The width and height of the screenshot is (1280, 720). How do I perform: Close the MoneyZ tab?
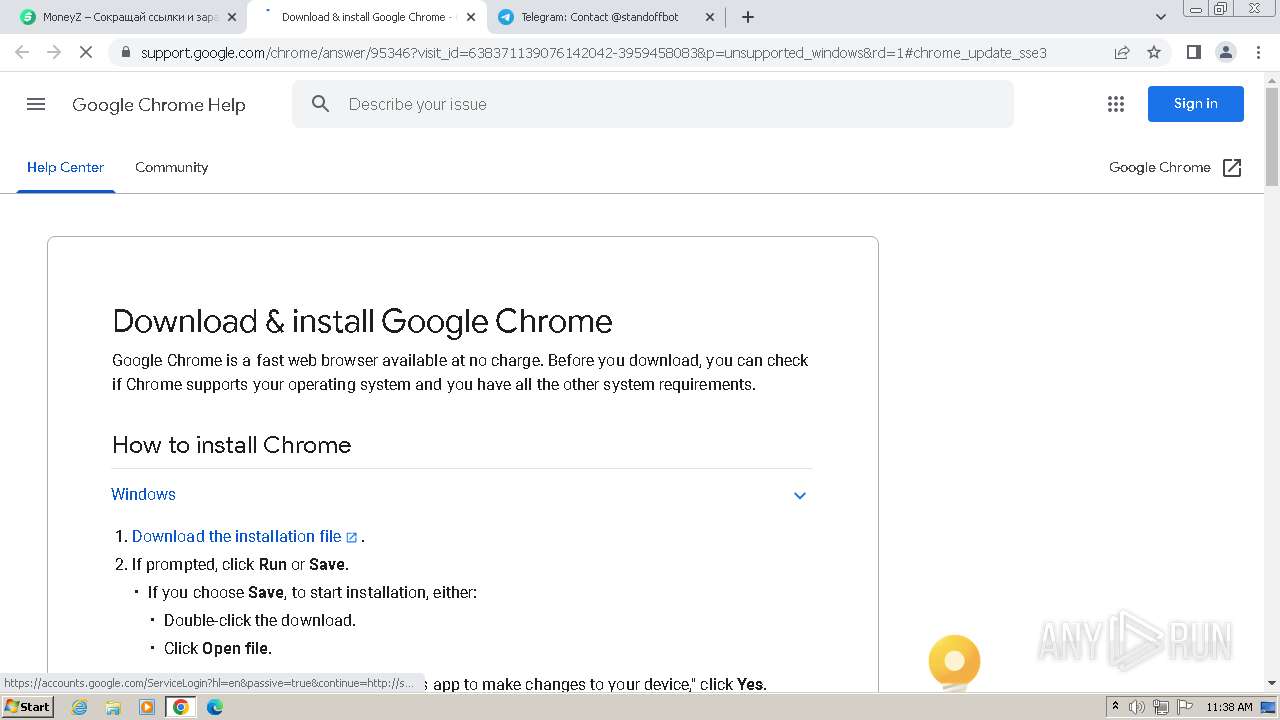232,17
